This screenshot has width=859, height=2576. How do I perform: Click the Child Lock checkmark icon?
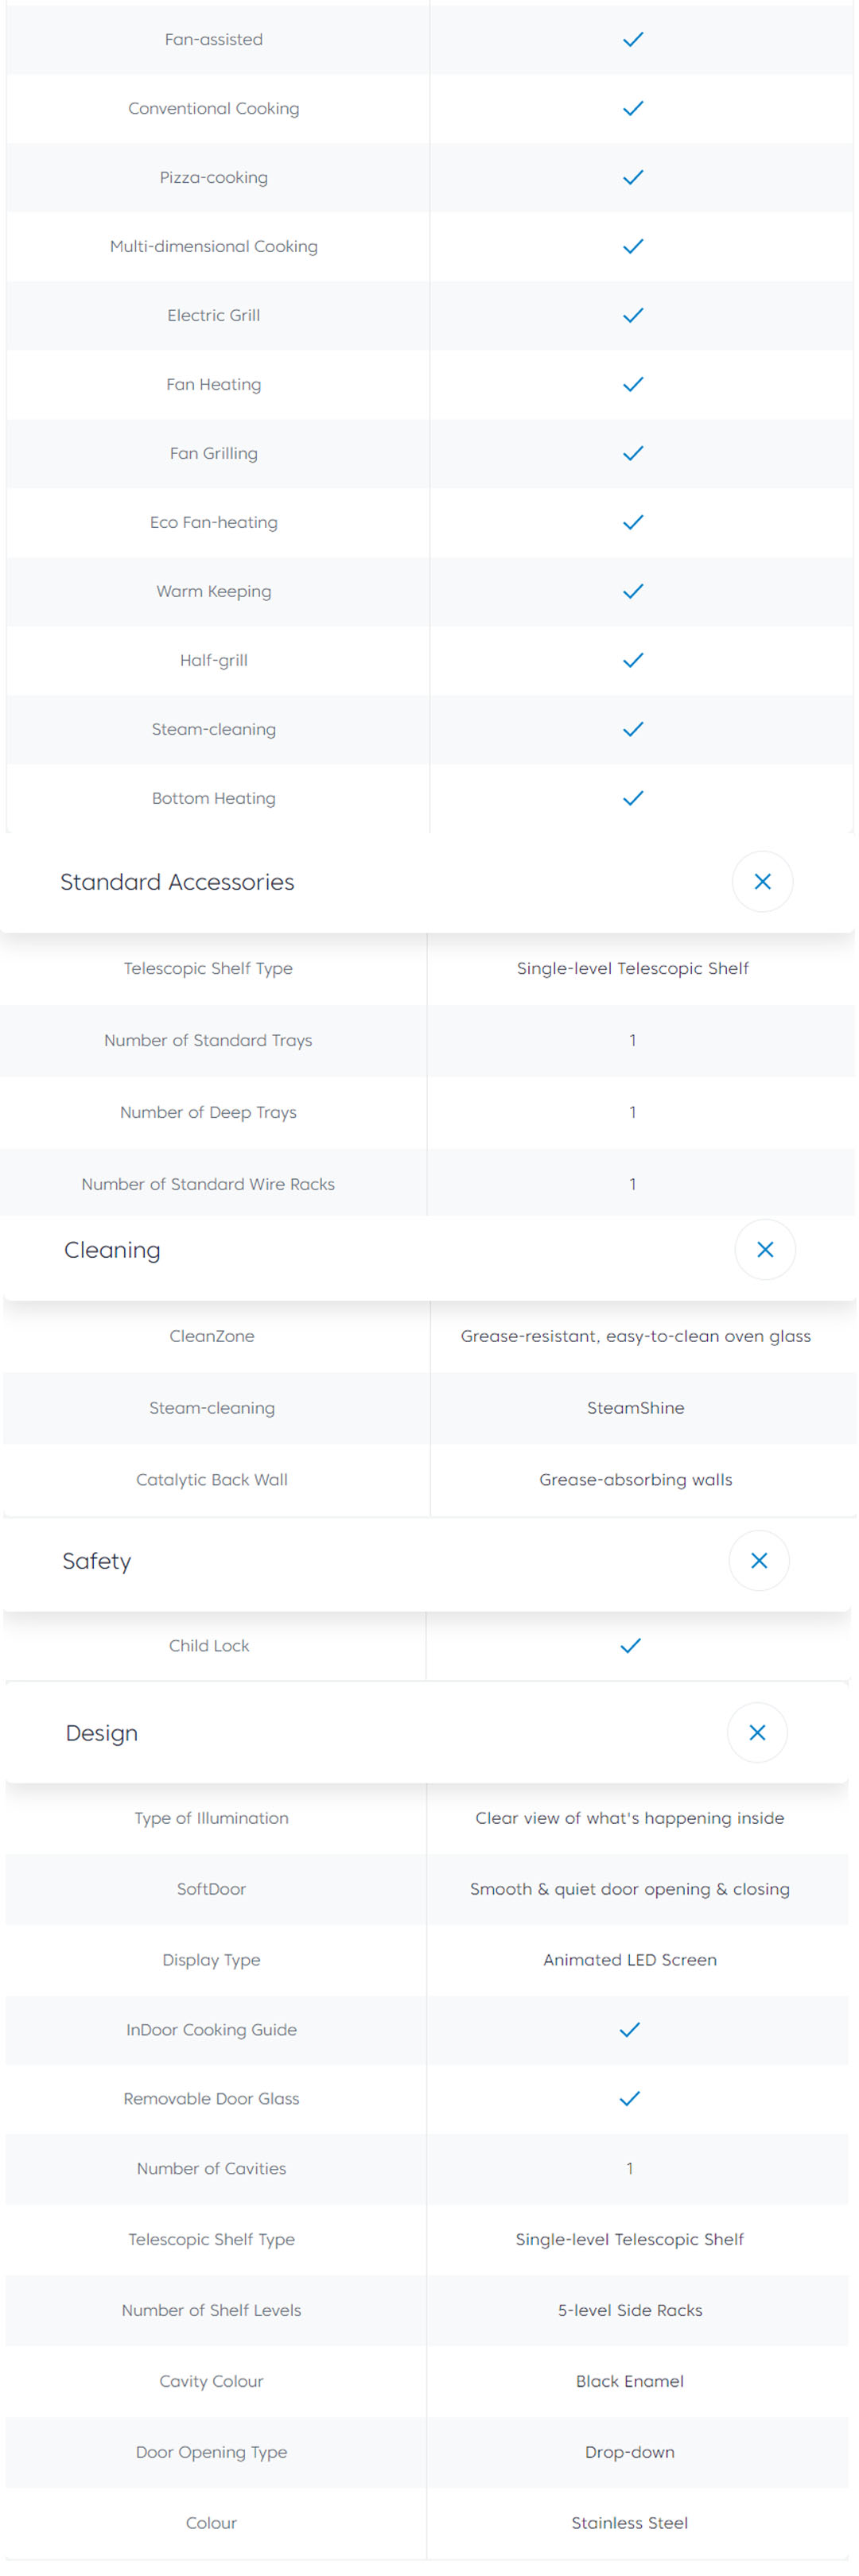(630, 1646)
